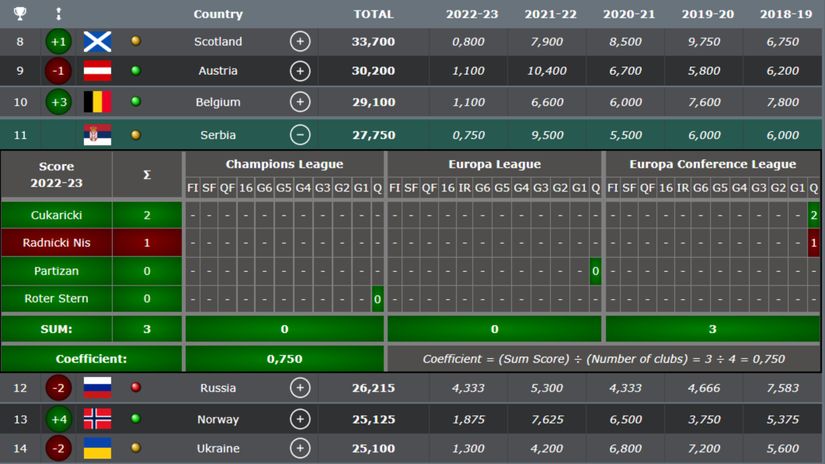Click the 2020-21 season column header

(629, 14)
